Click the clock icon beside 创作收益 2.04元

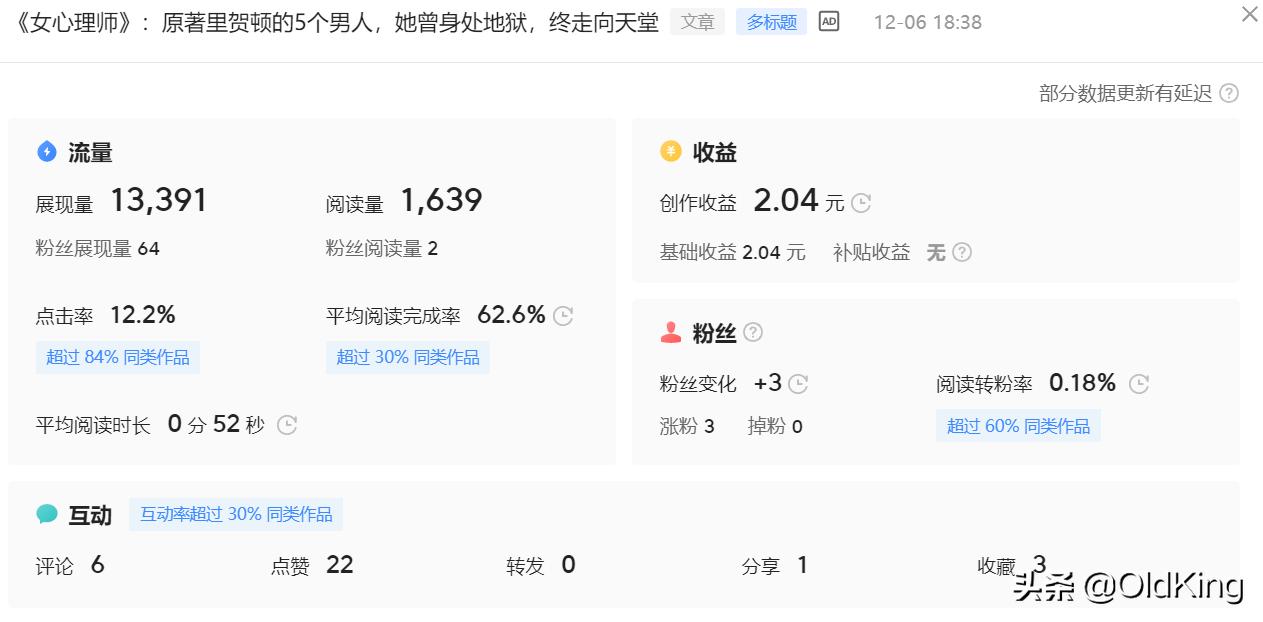pos(860,202)
